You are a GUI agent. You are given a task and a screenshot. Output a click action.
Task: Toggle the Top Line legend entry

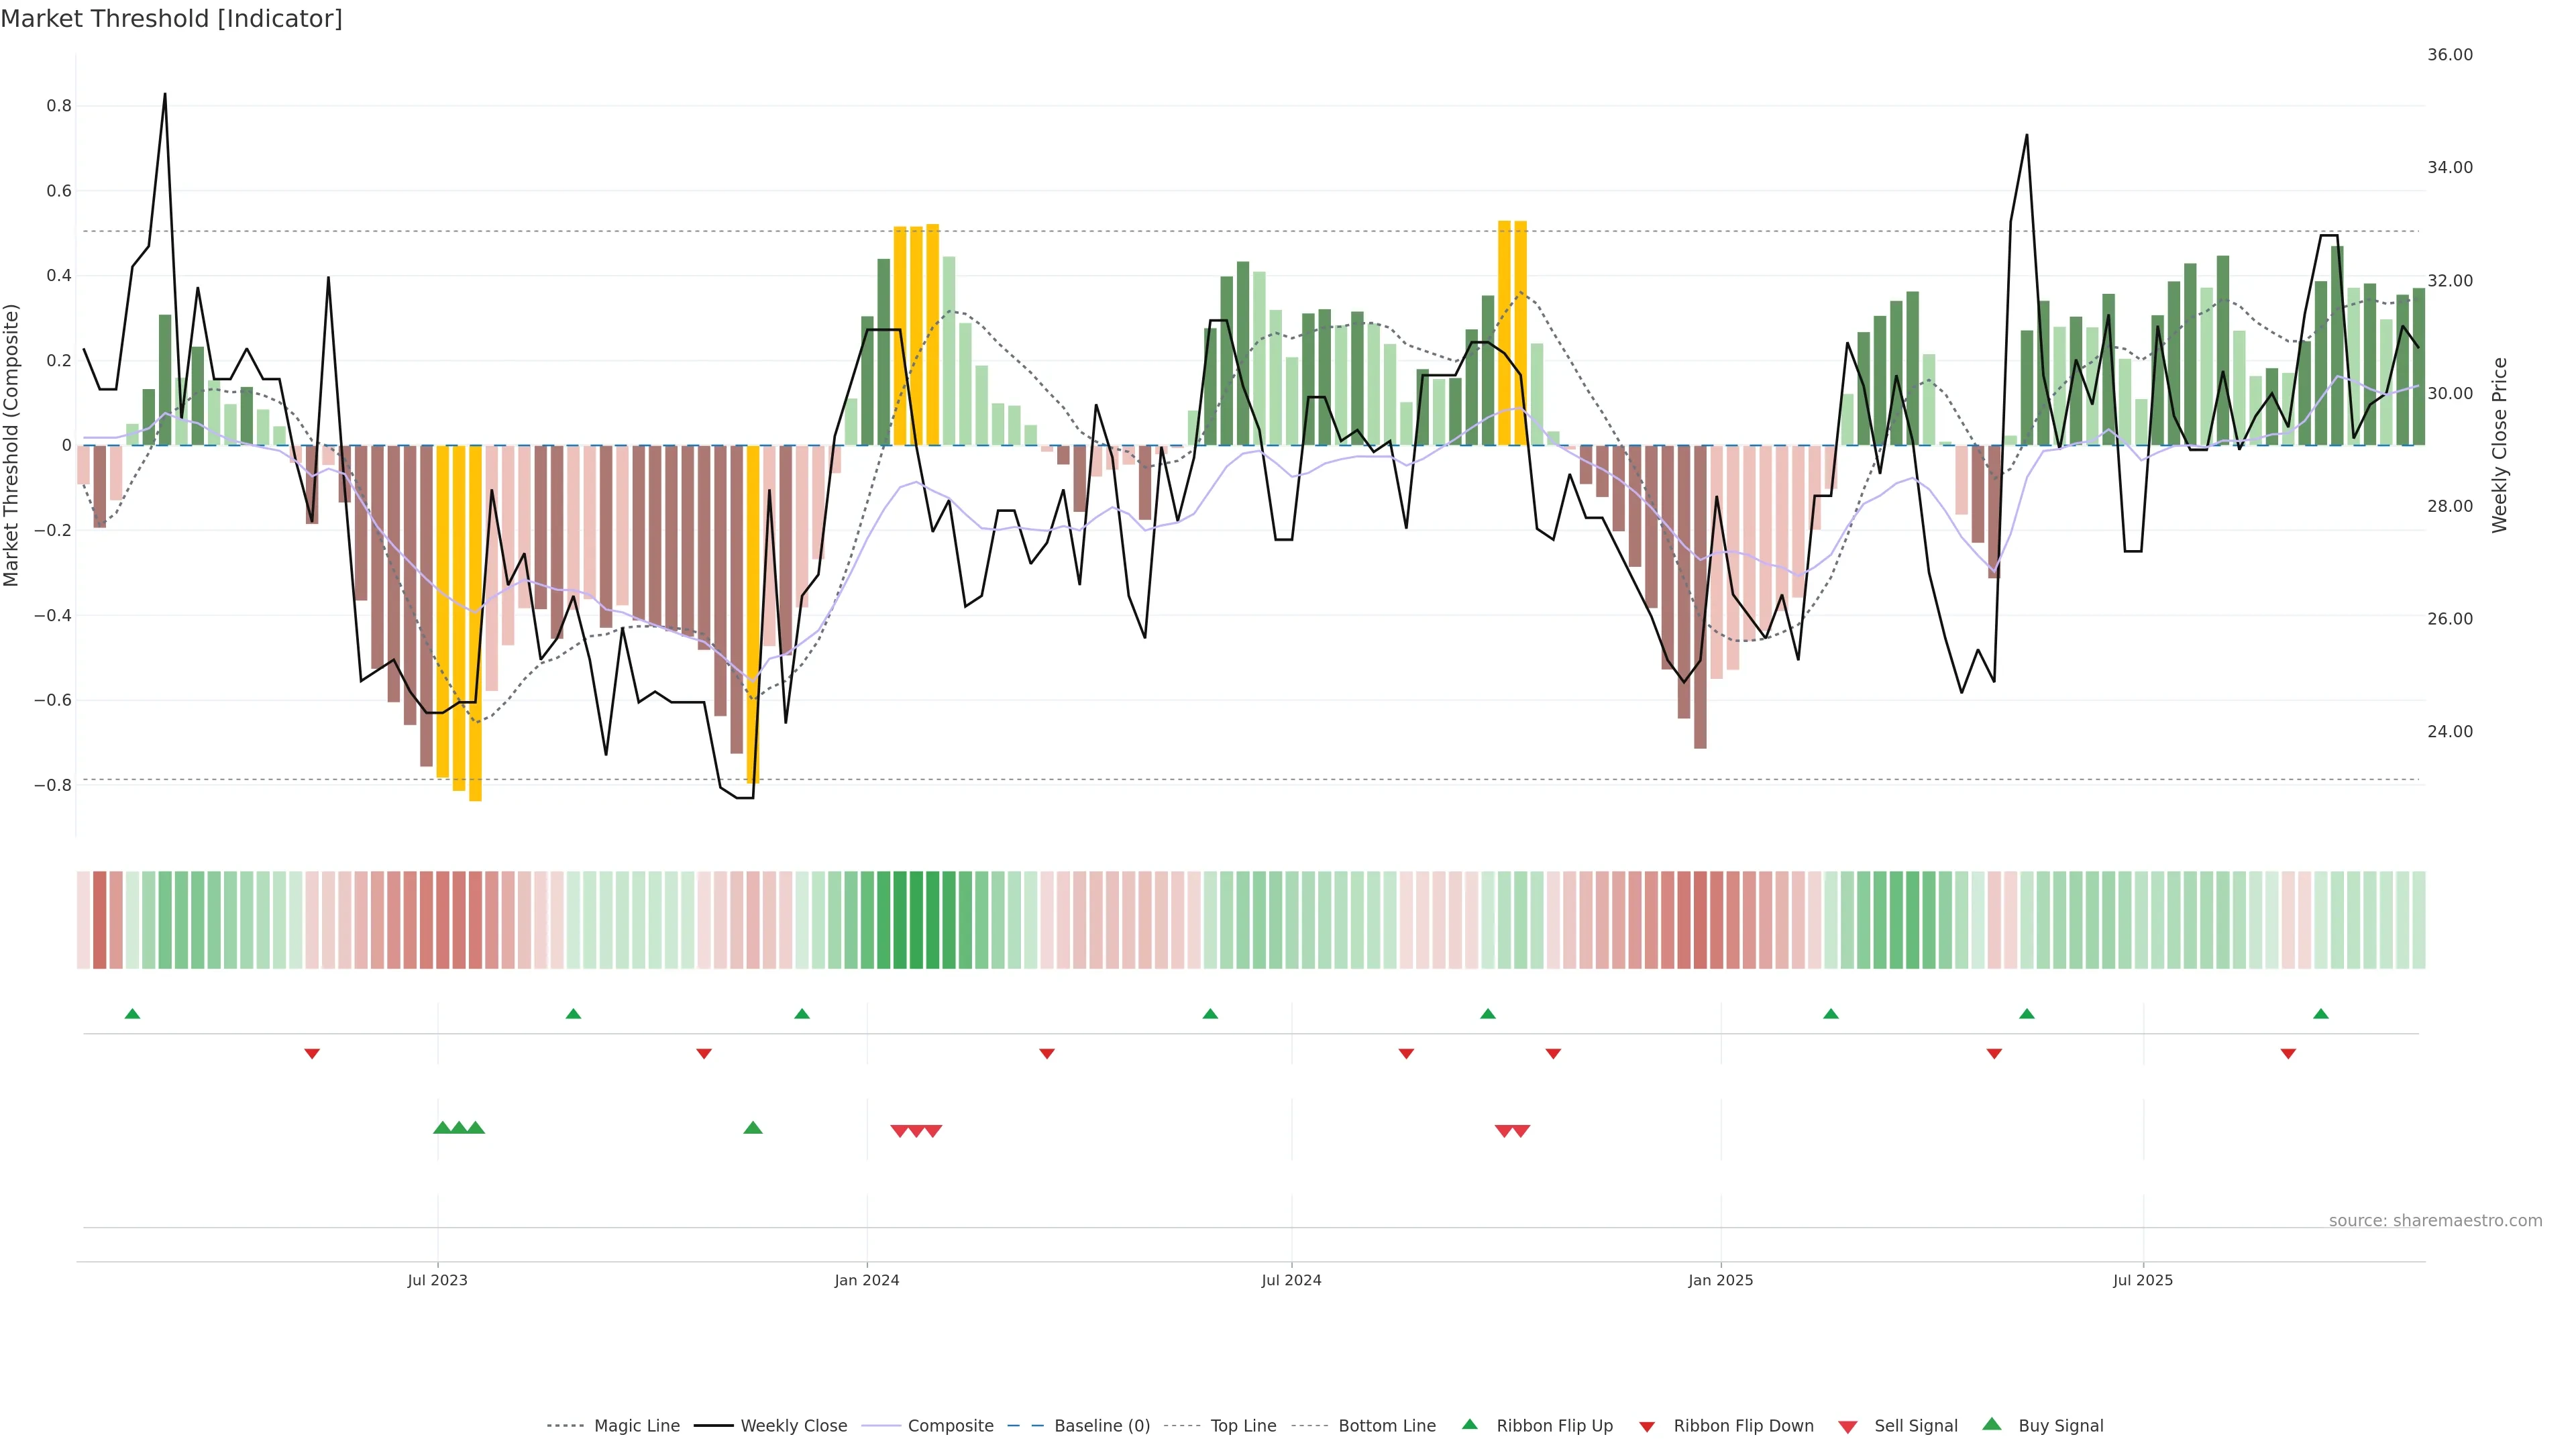(1243, 1426)
